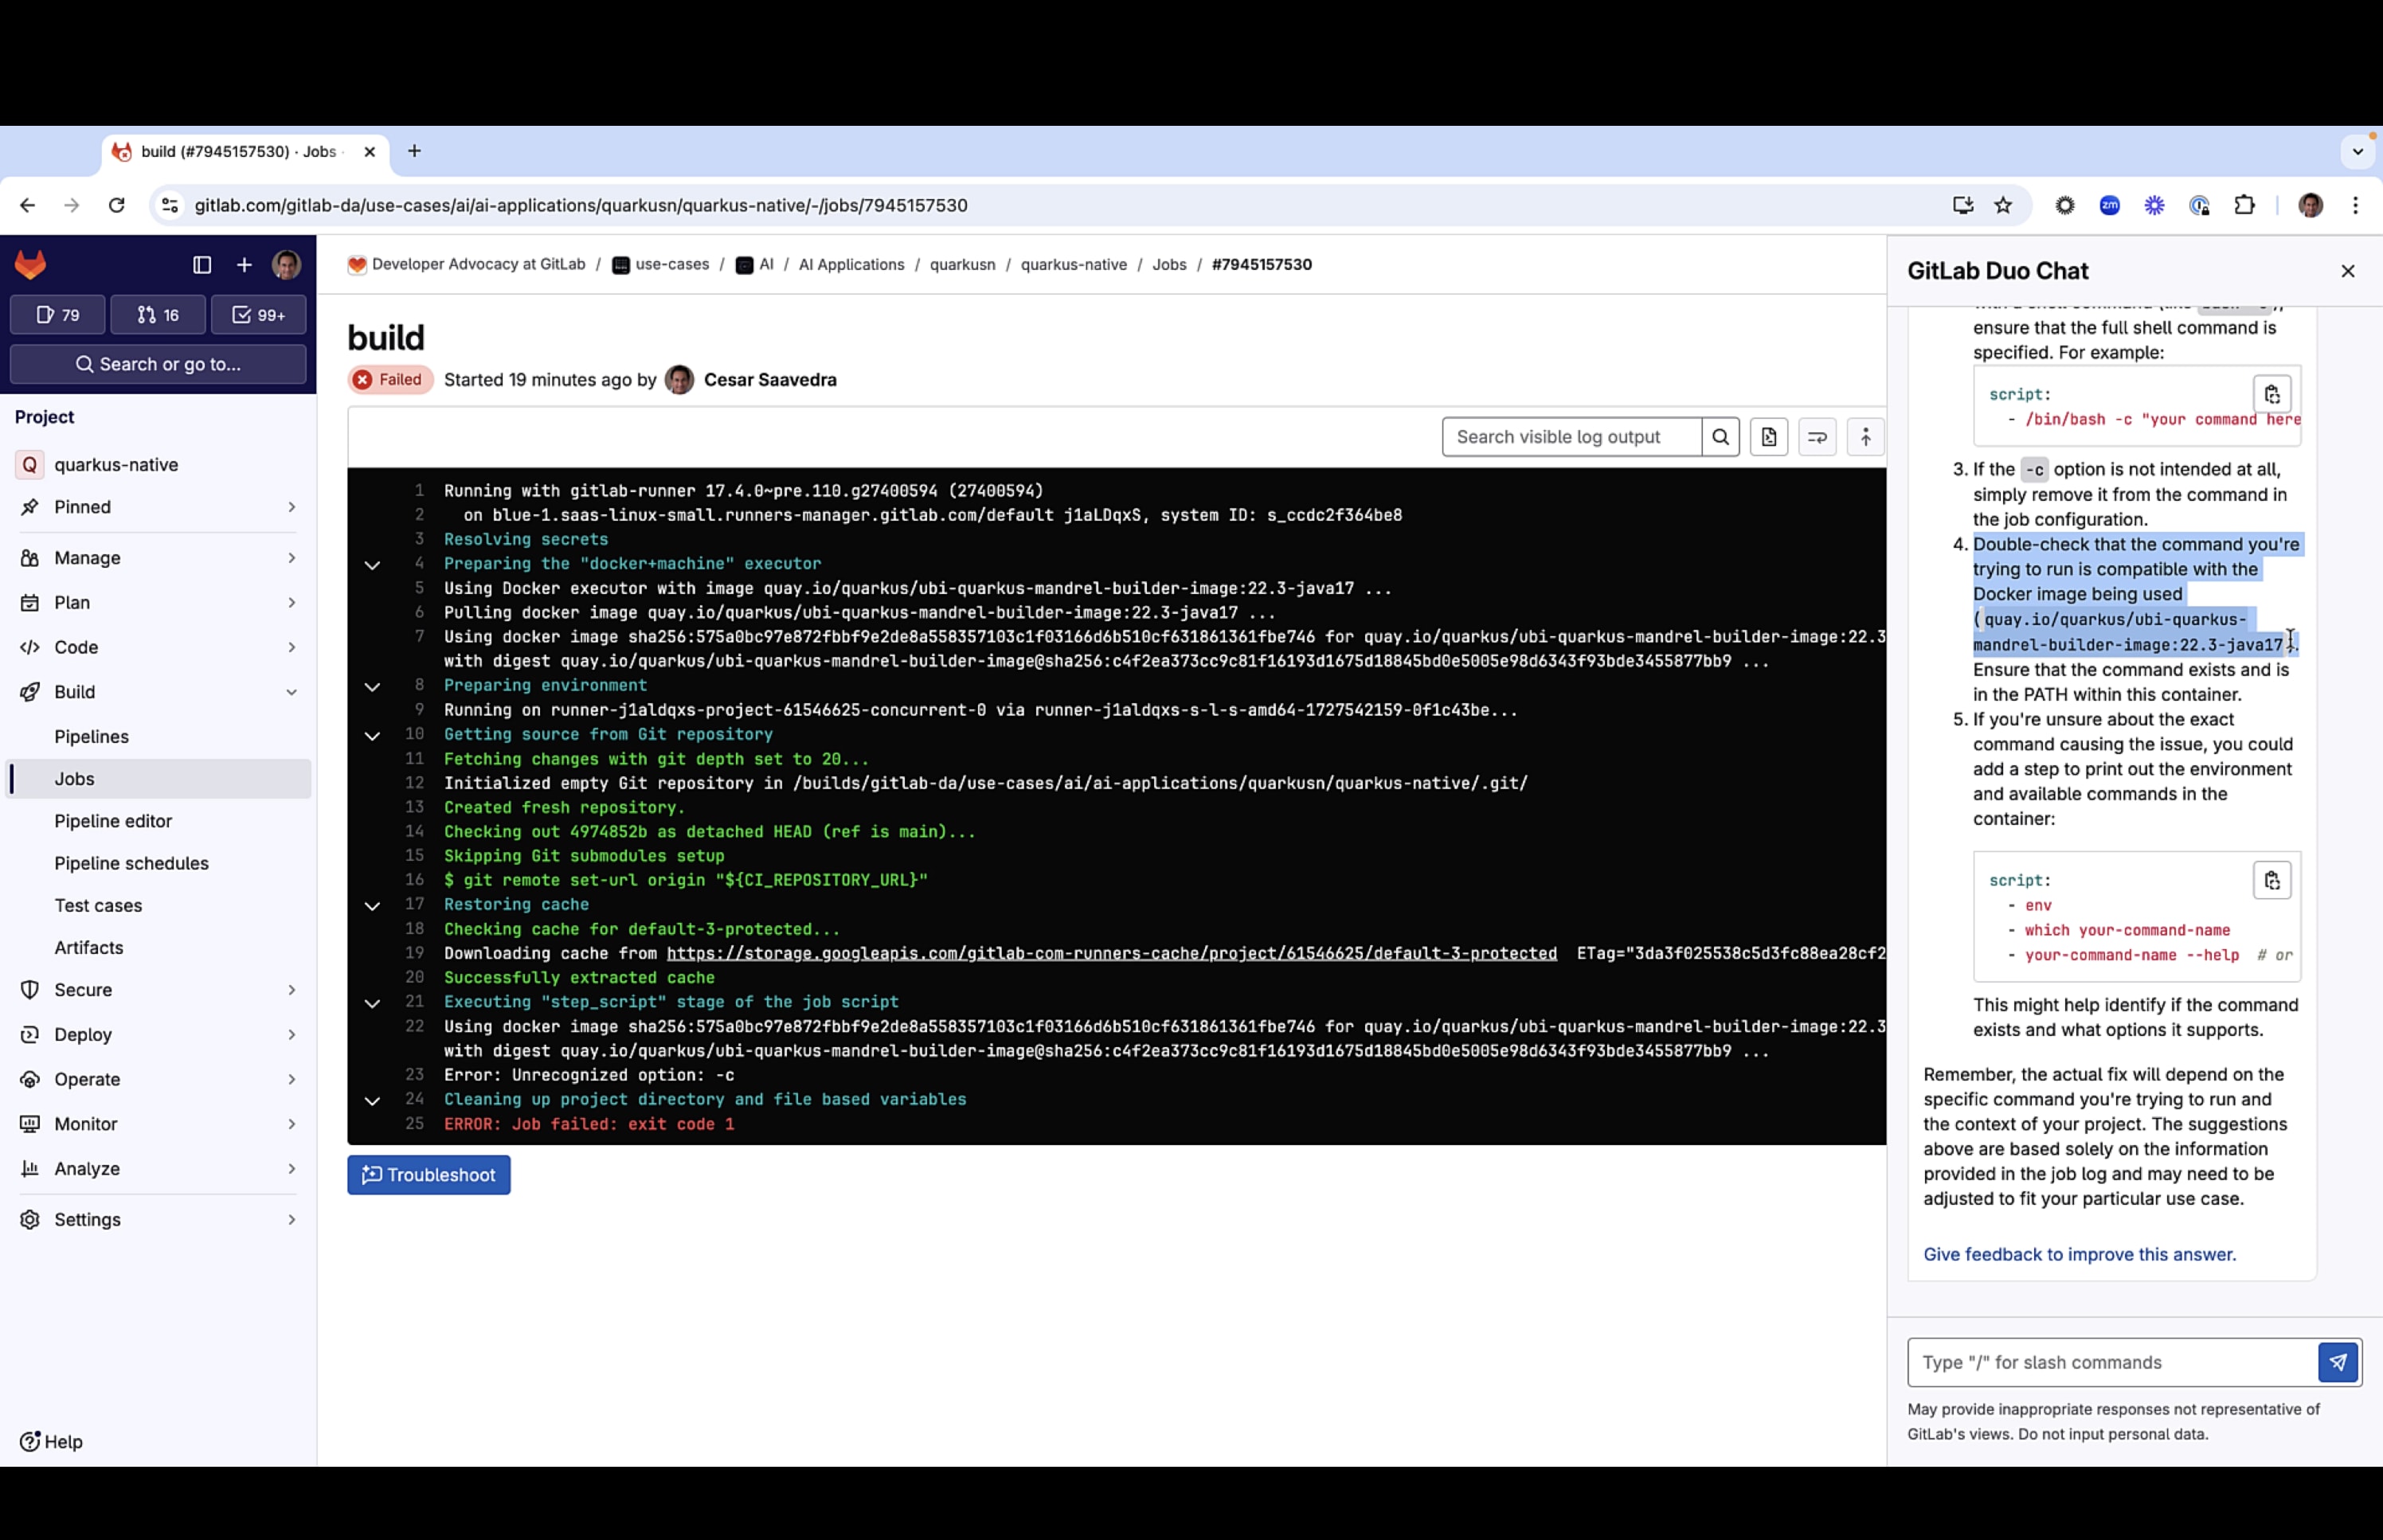The width and height of the screenshot is (2383, 1540).
Task: Collapse Preparing environment log section
Action: [x=372, y=687]
